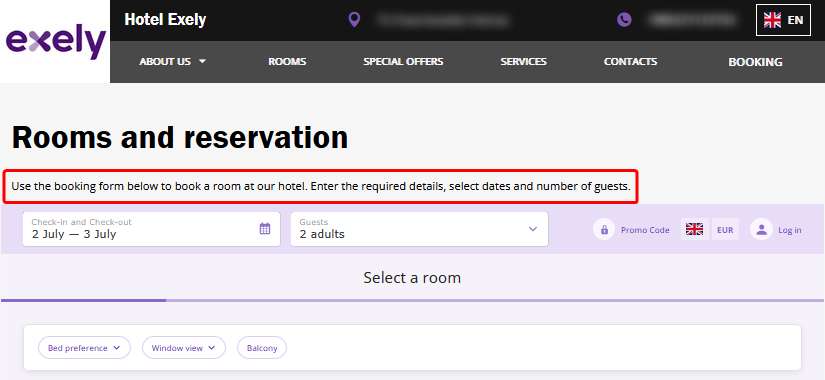Open the calendar icon in the date field
The width and height of the screenshot is (825, 380).
[265, 228]
